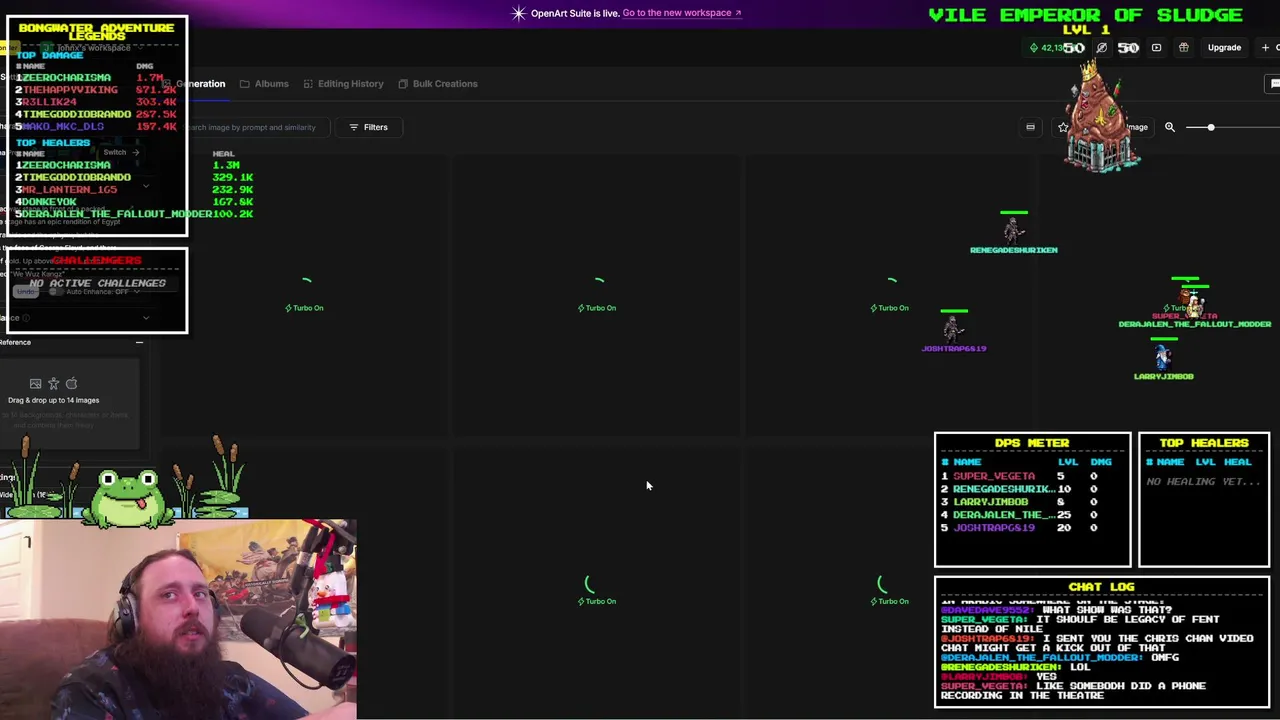
Task: Open the Filters button
Action: click(x=368, y=127)
